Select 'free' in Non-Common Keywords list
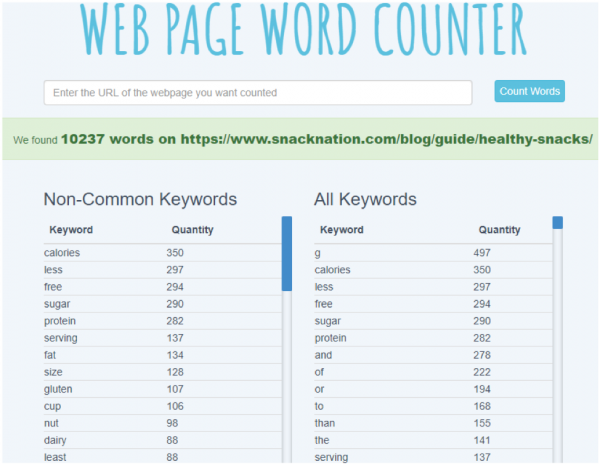This screenshot has height=464, width=600. click(x=53, y=287)
